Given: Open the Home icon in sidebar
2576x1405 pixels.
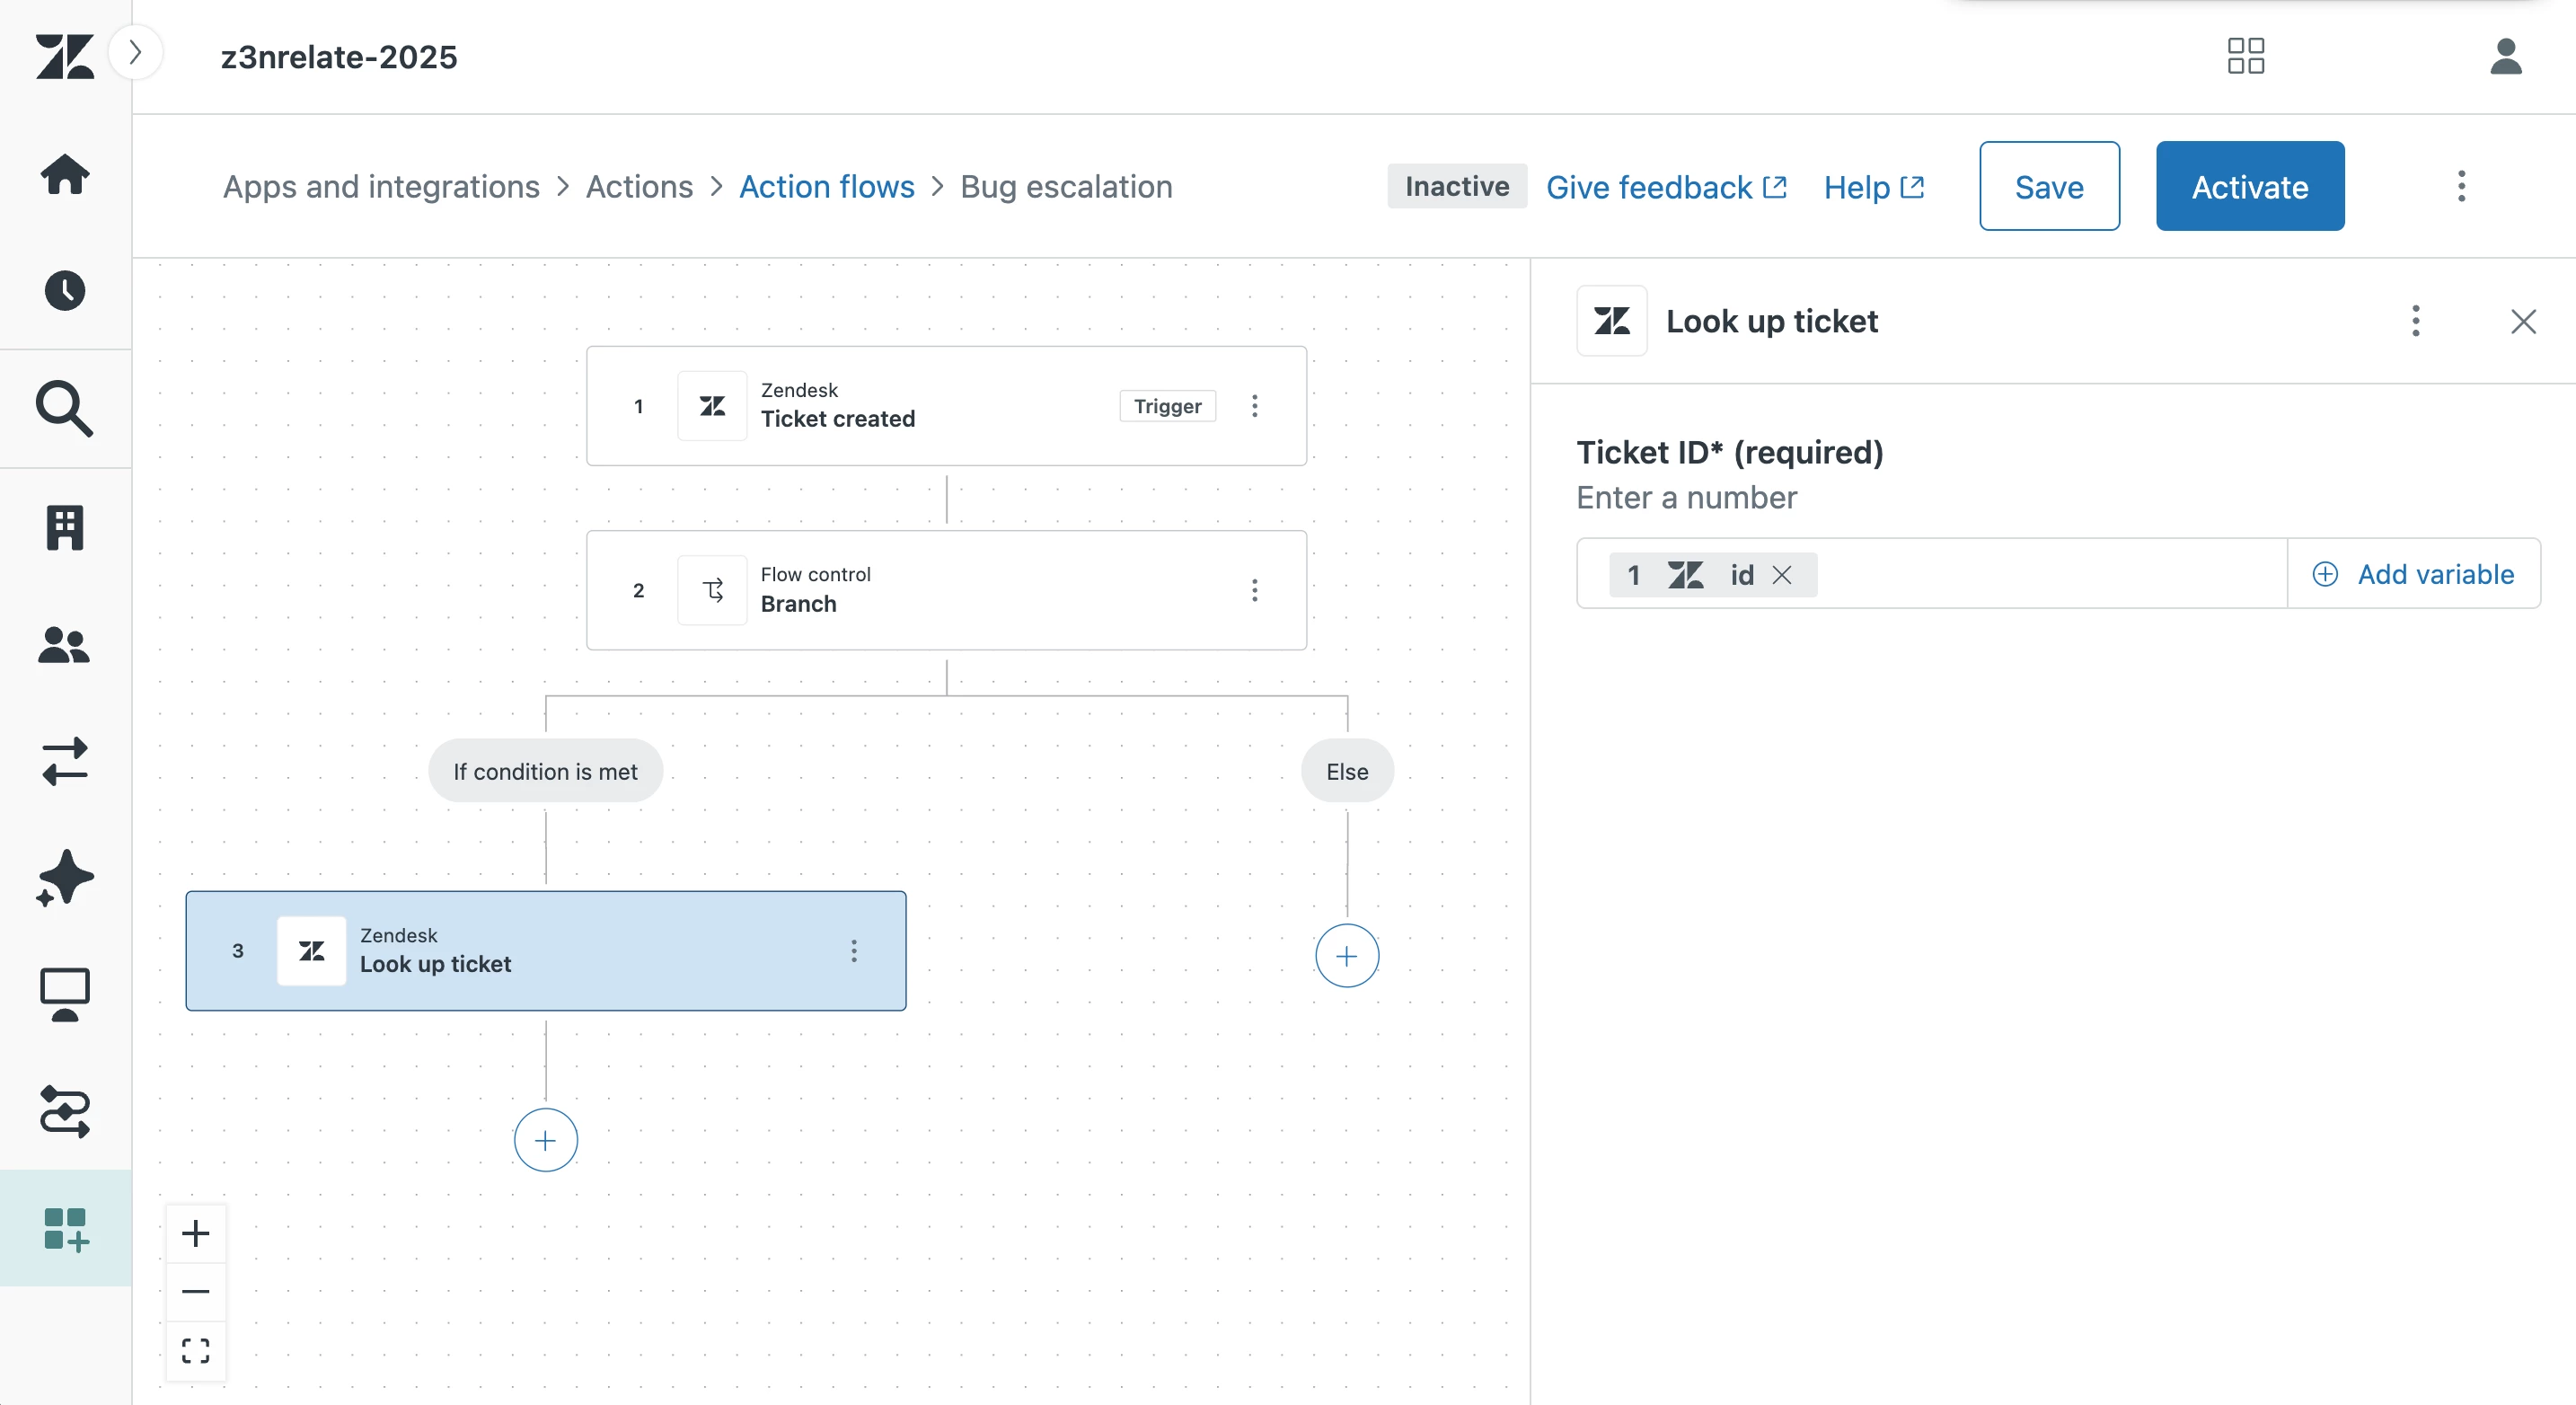Looking at the screenshot, I should coord(65,174).
